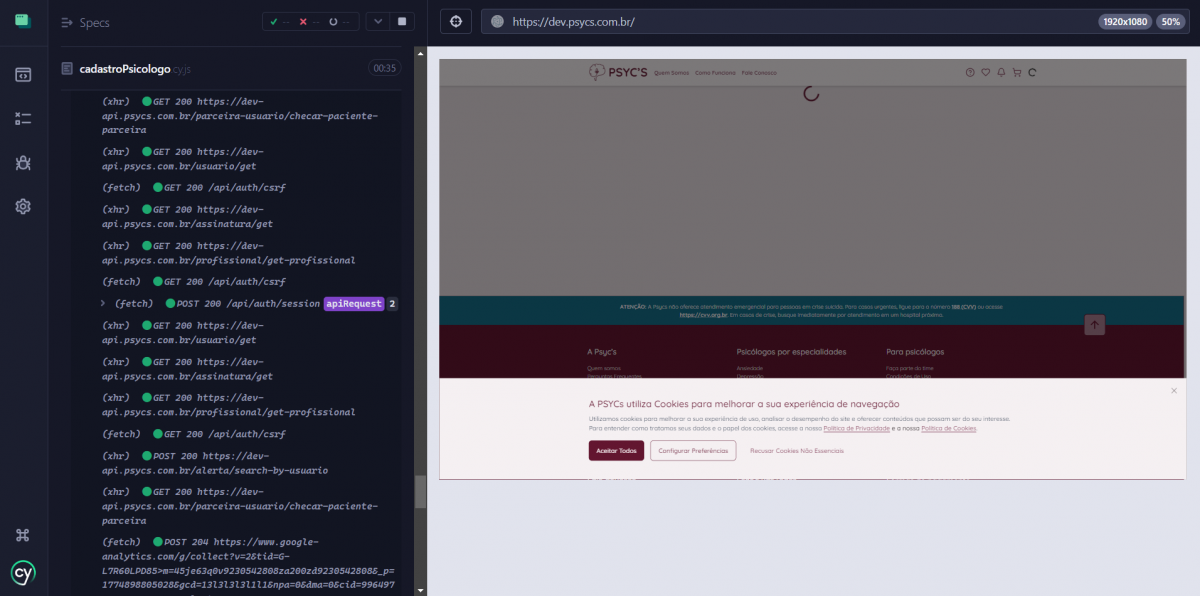Viewport: 1200px width, 596px height.
Task: Expand the POST /api/auth/session log entry
Action: [x=103, y=303]
